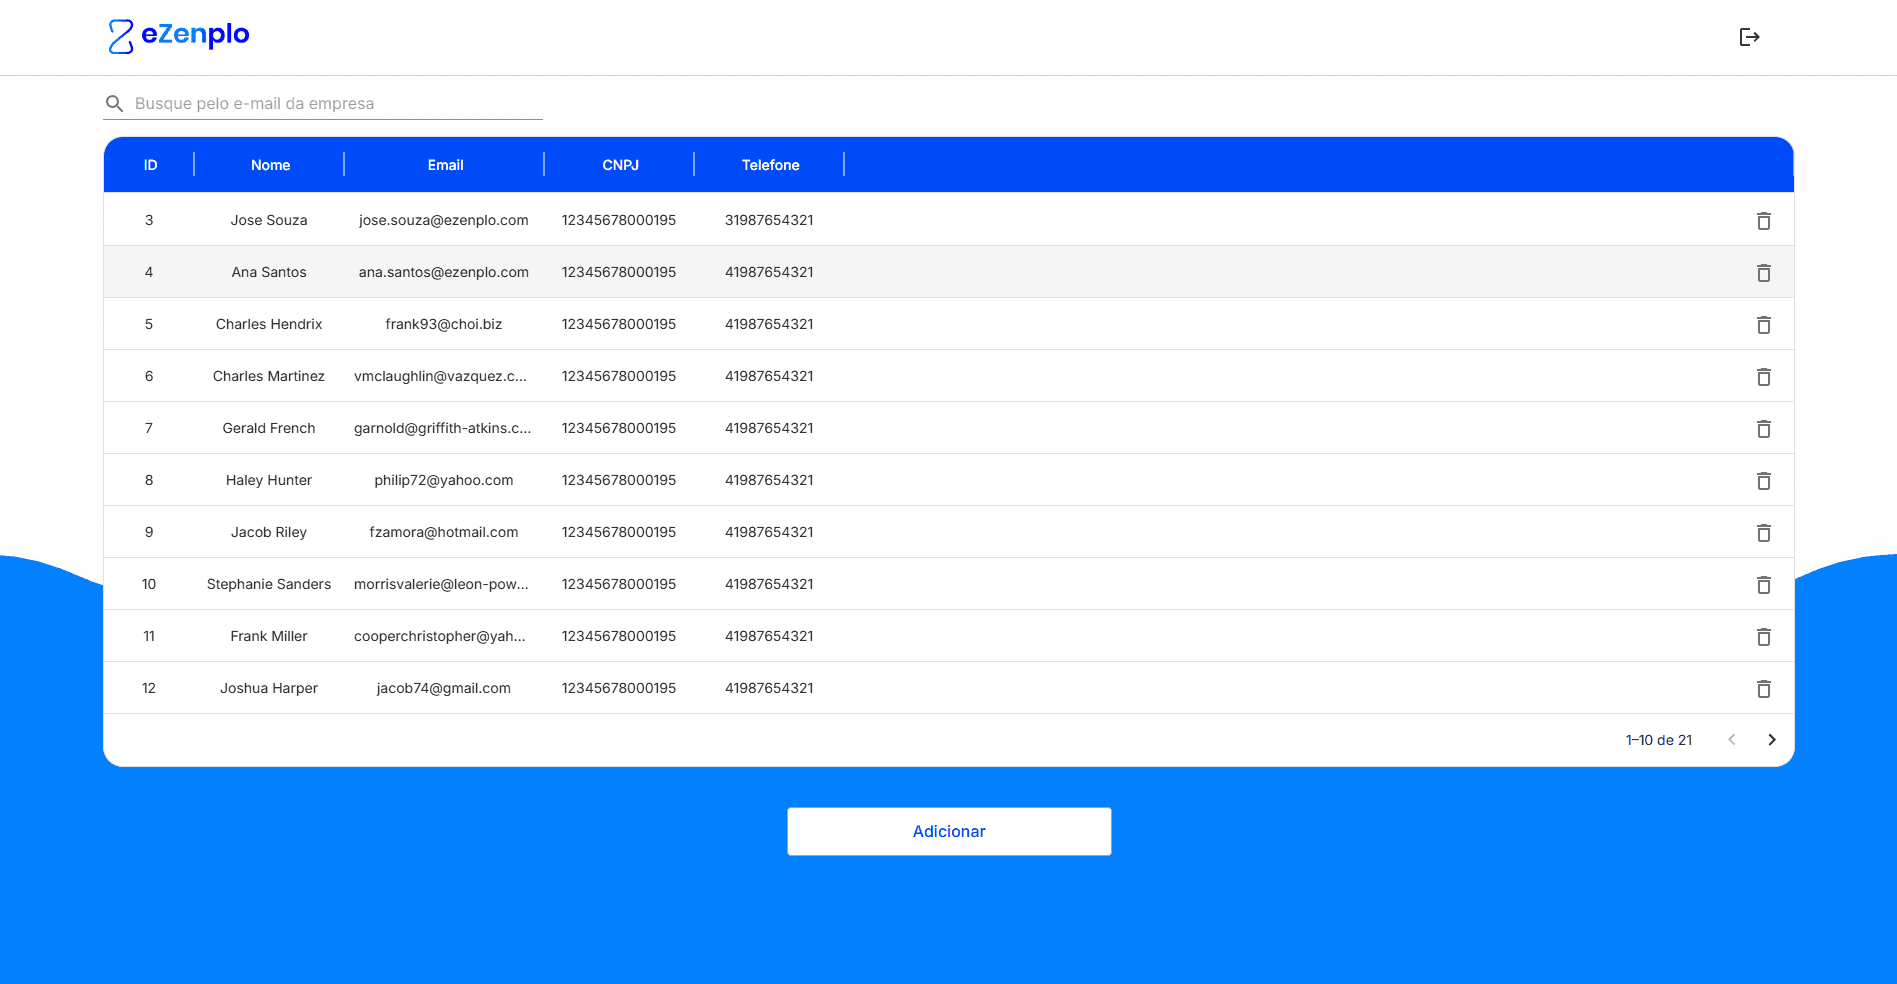The image size is (1897, 984).
Task: Click the CNPJ in Jose Souza row
Action: point(619,220)
